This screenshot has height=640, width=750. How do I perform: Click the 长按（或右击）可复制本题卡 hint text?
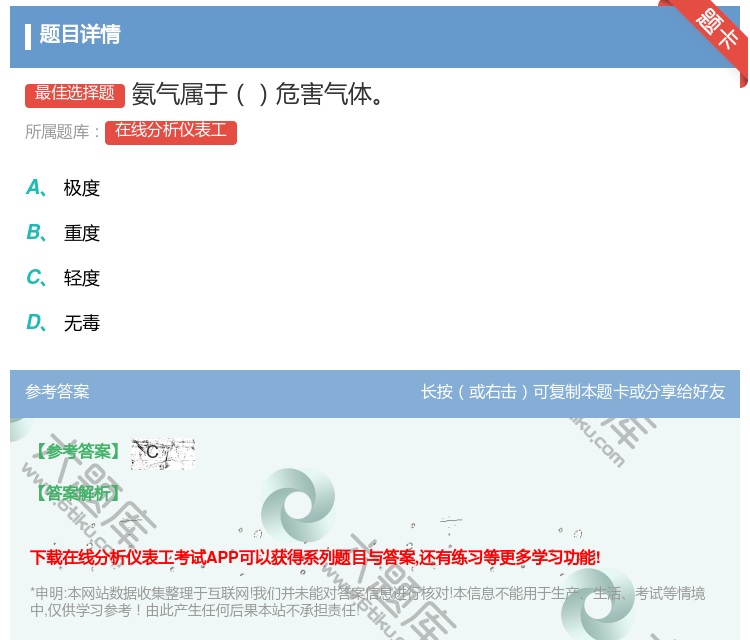(573, 392)
